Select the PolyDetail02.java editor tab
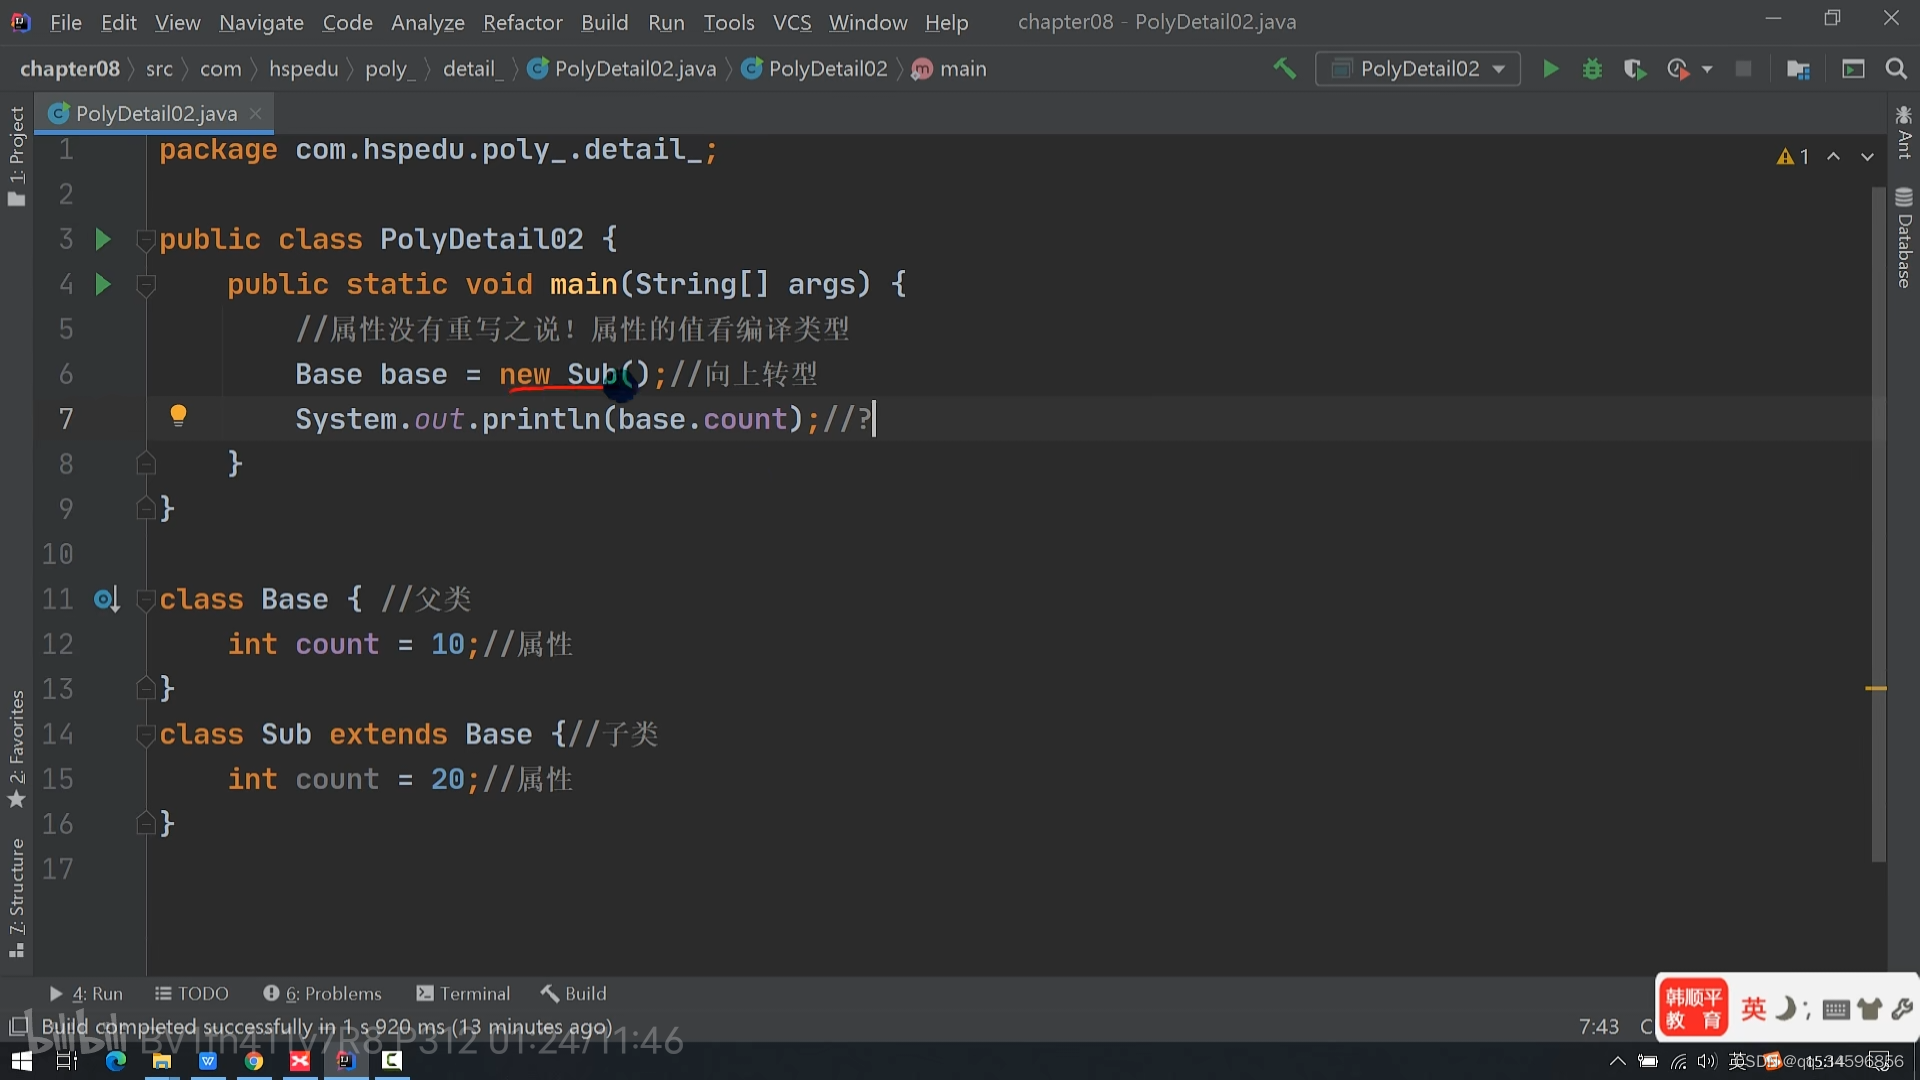 pos(155,113)
